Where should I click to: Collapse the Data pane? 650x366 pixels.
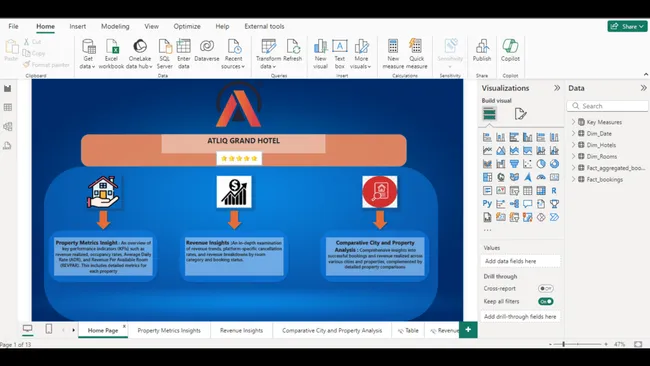(643, 88)
